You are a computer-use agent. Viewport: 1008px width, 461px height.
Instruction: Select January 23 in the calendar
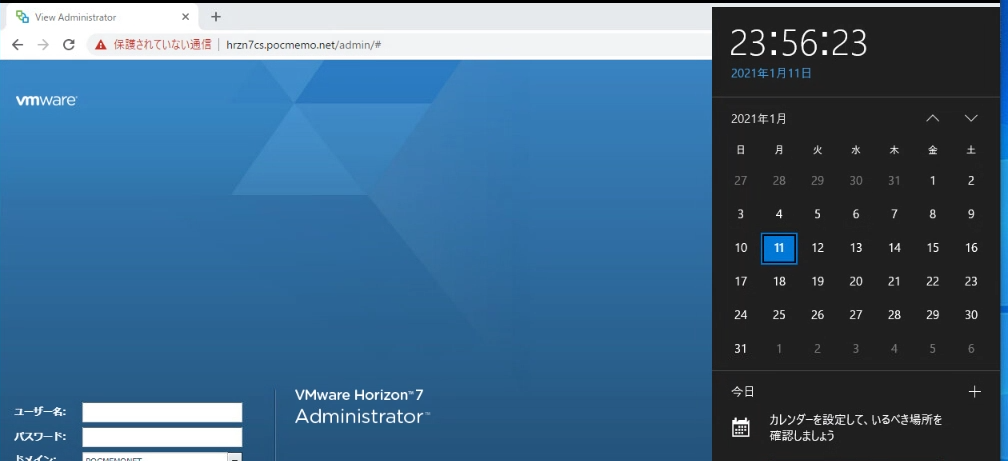971,282
